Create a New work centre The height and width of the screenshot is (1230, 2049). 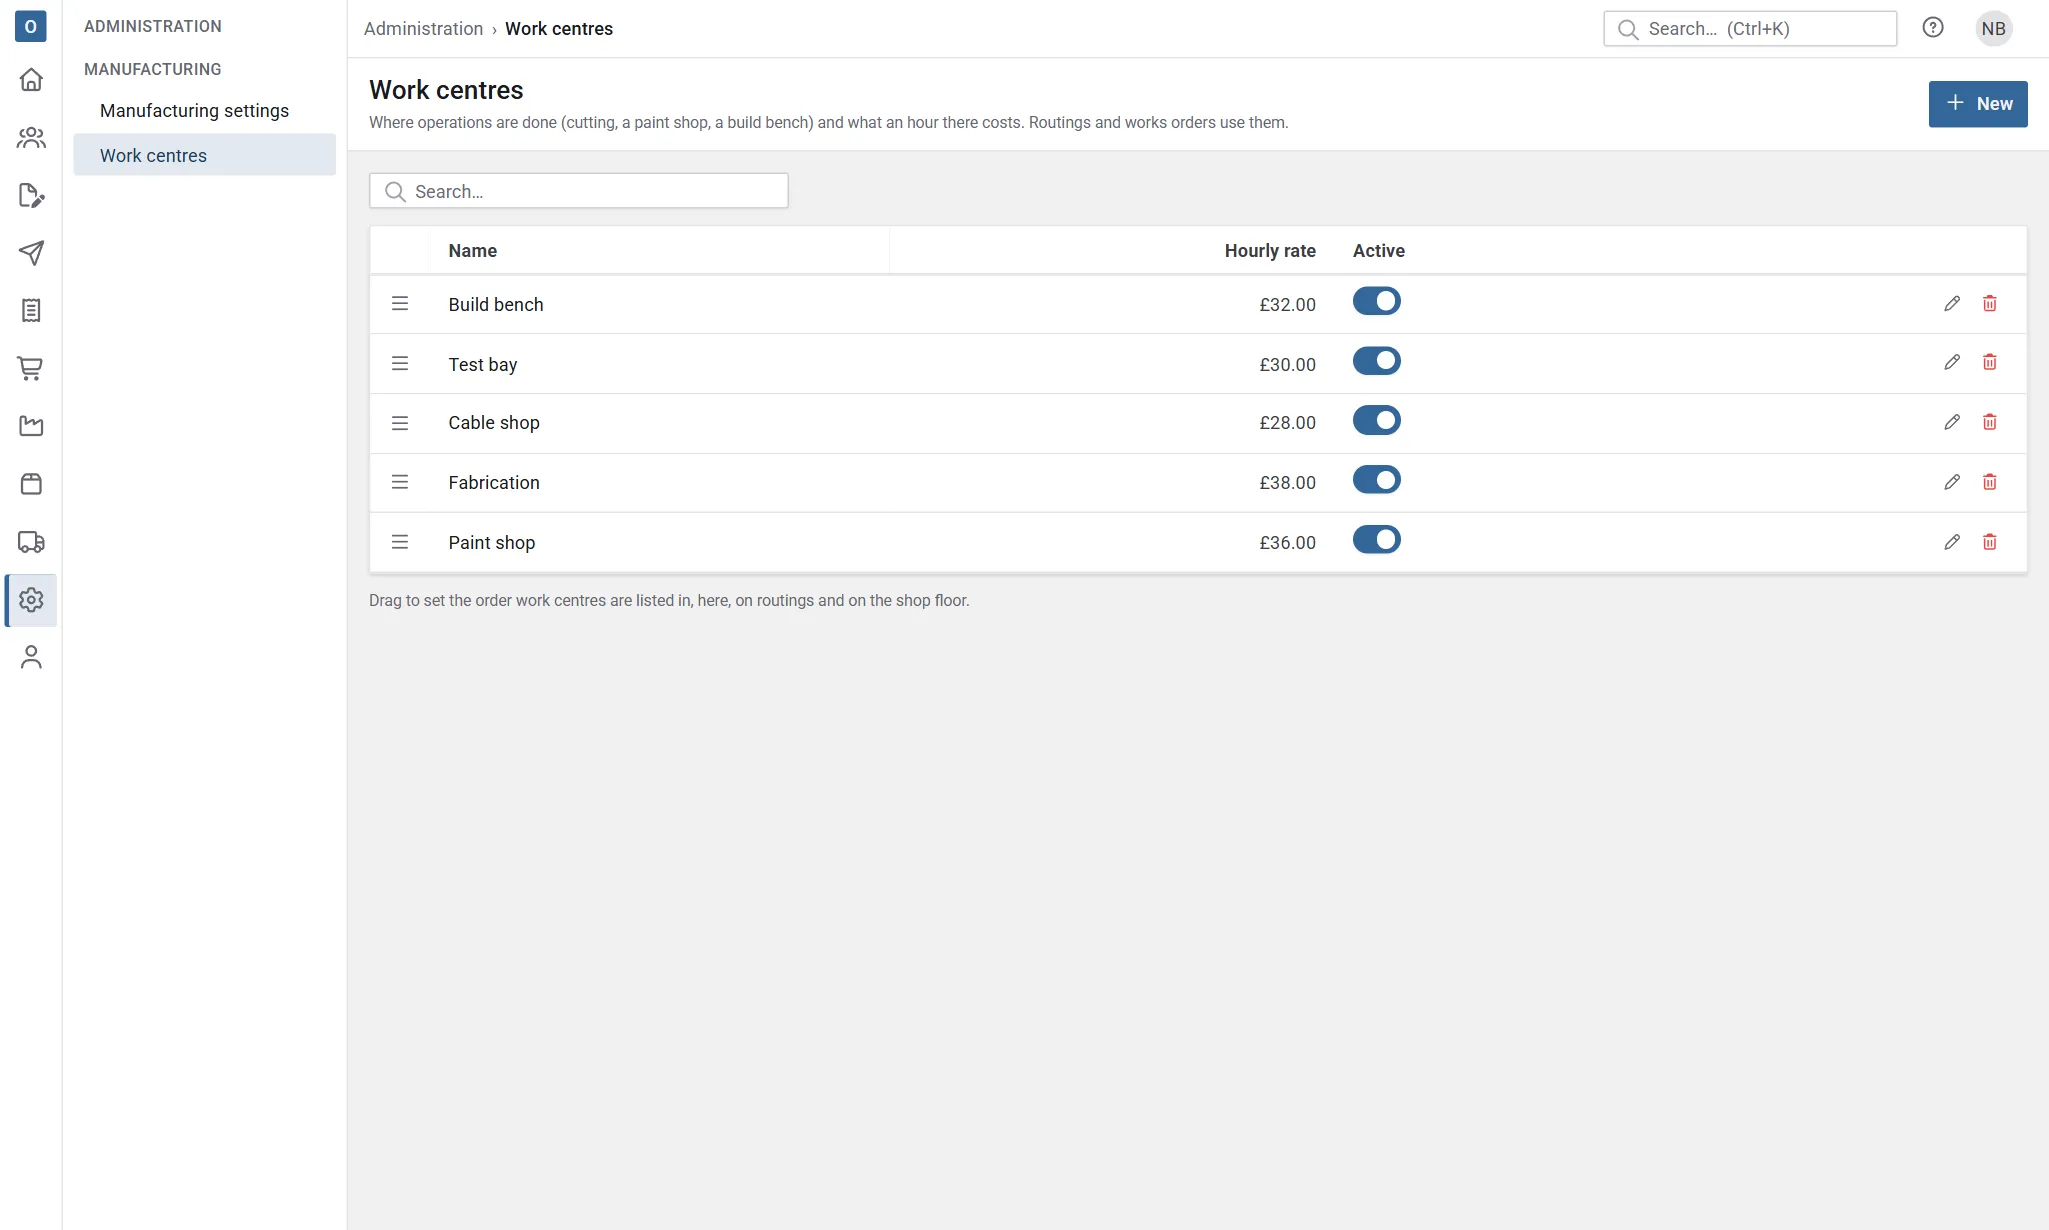coord(1977,104)
